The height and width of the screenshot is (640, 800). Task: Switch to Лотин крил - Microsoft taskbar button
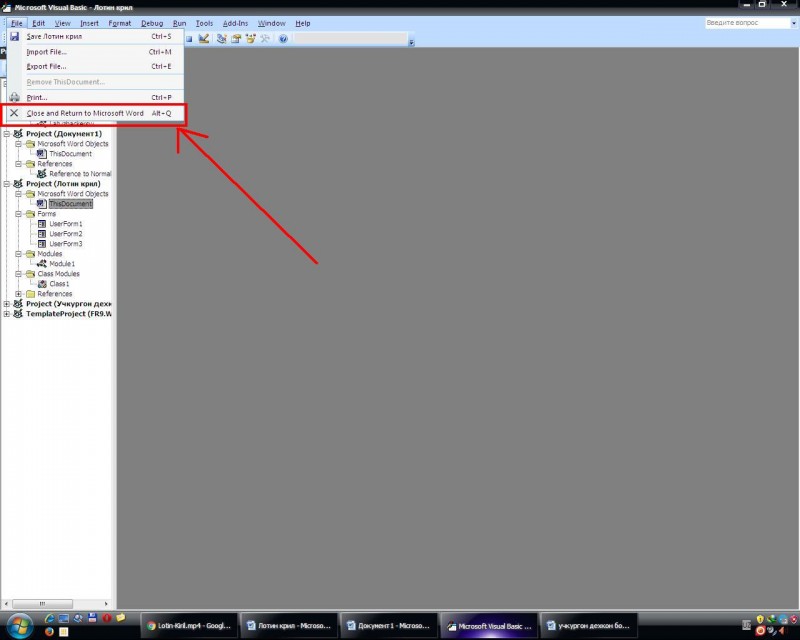pyautogui.click(x=289, y=626)
